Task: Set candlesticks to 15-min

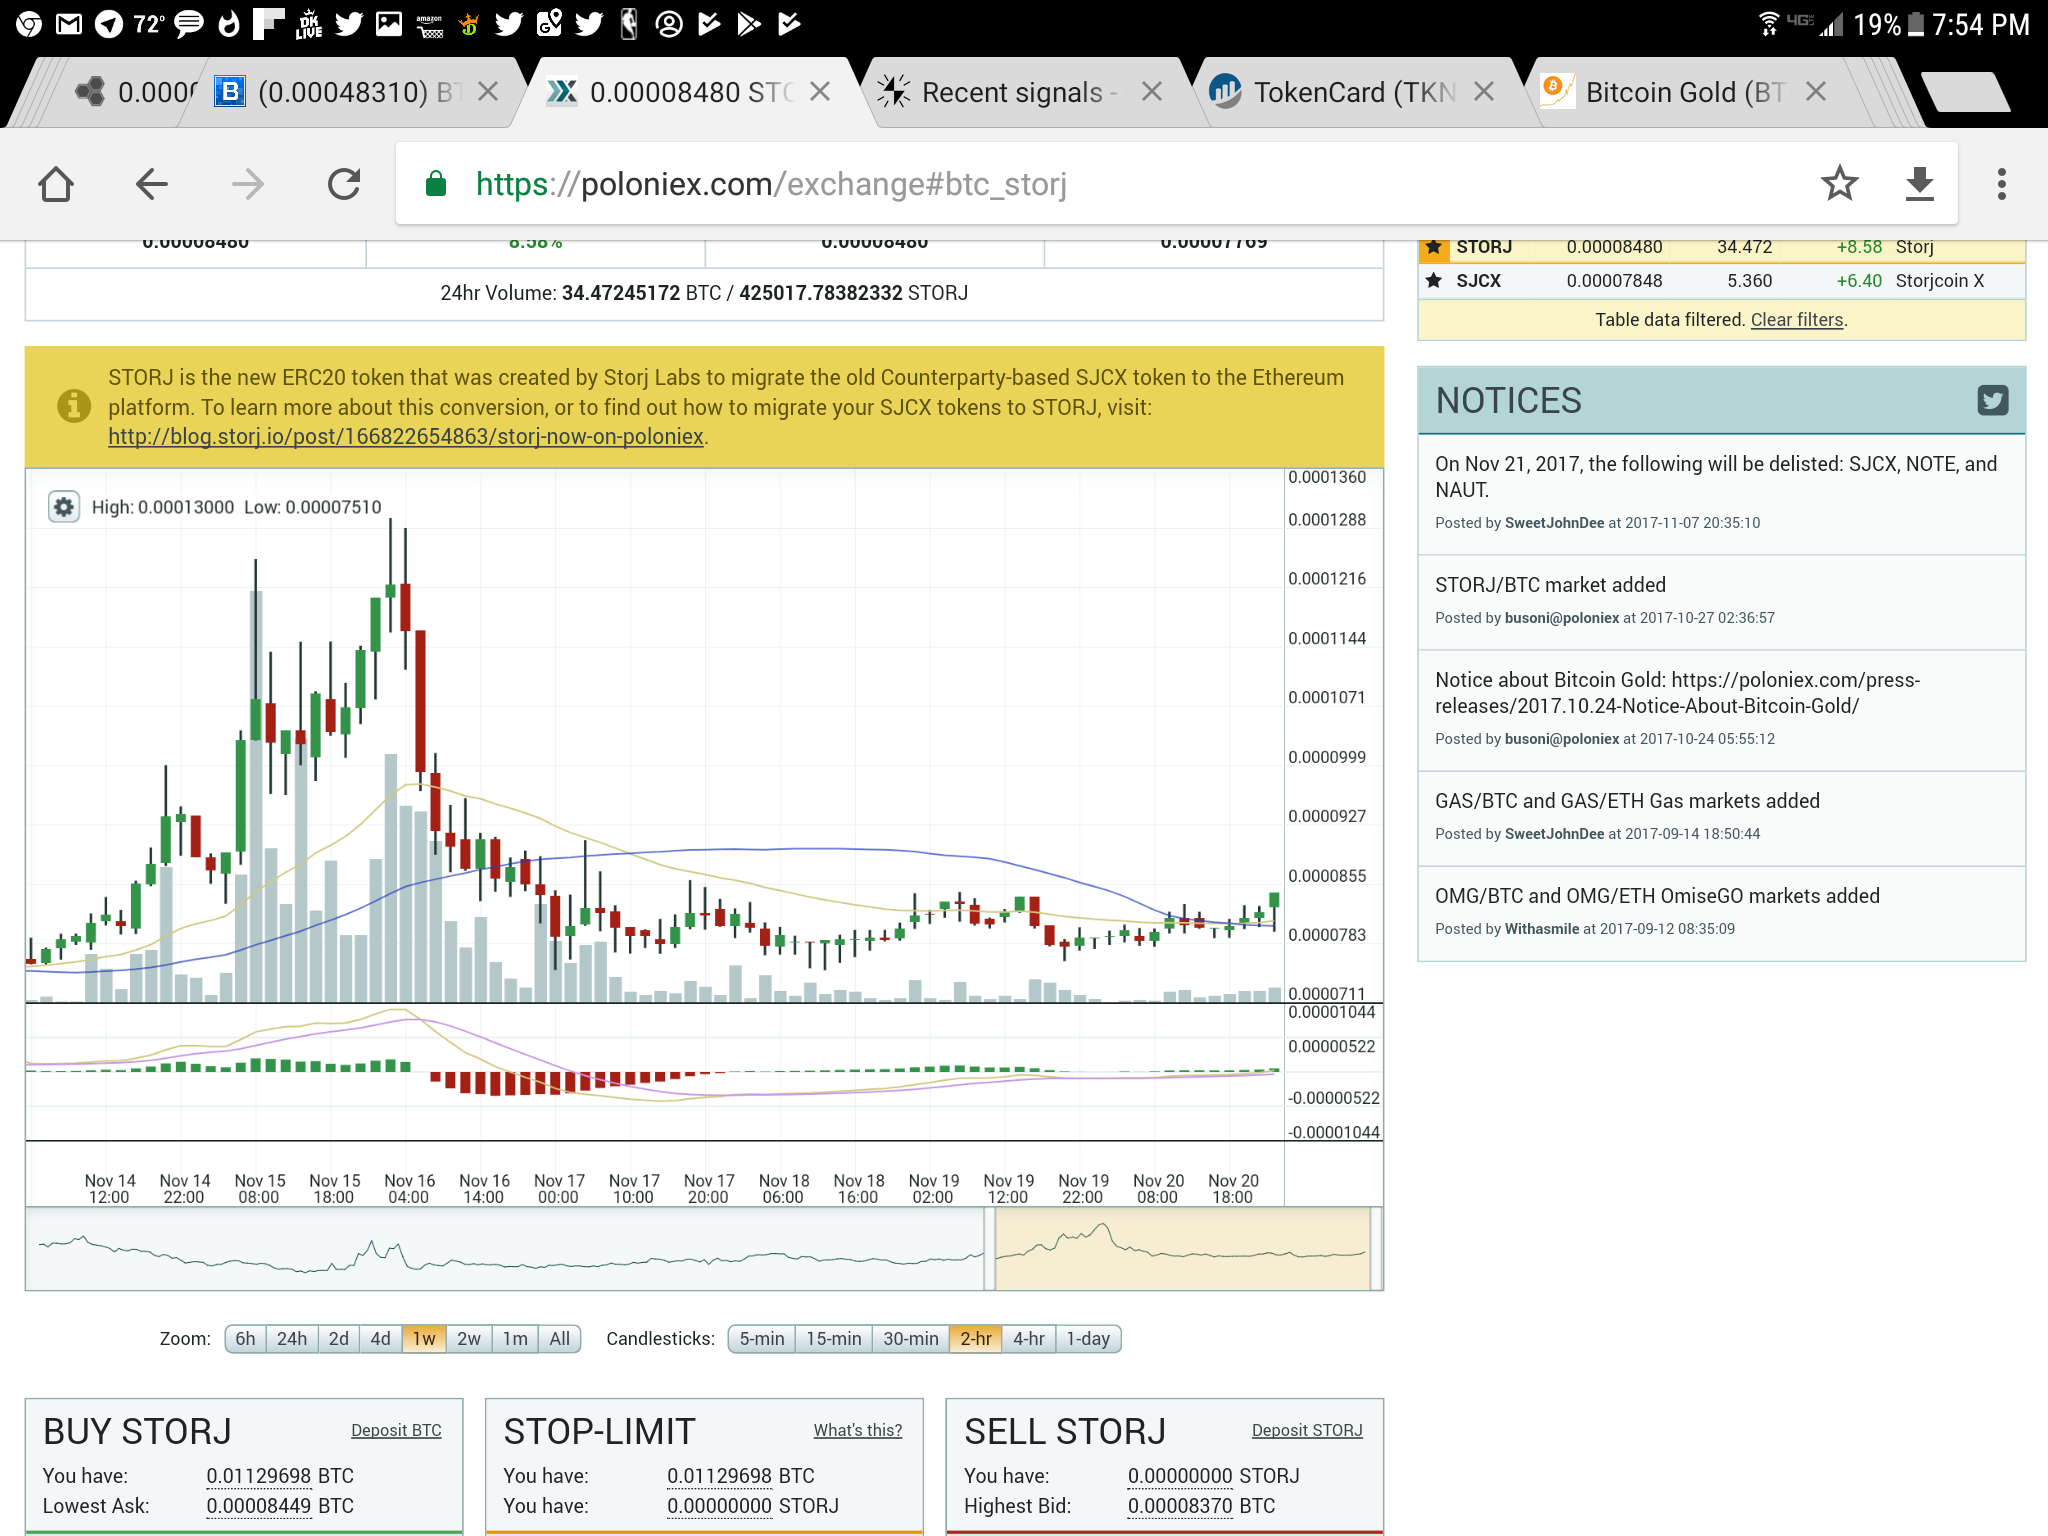Action: 834,1339
